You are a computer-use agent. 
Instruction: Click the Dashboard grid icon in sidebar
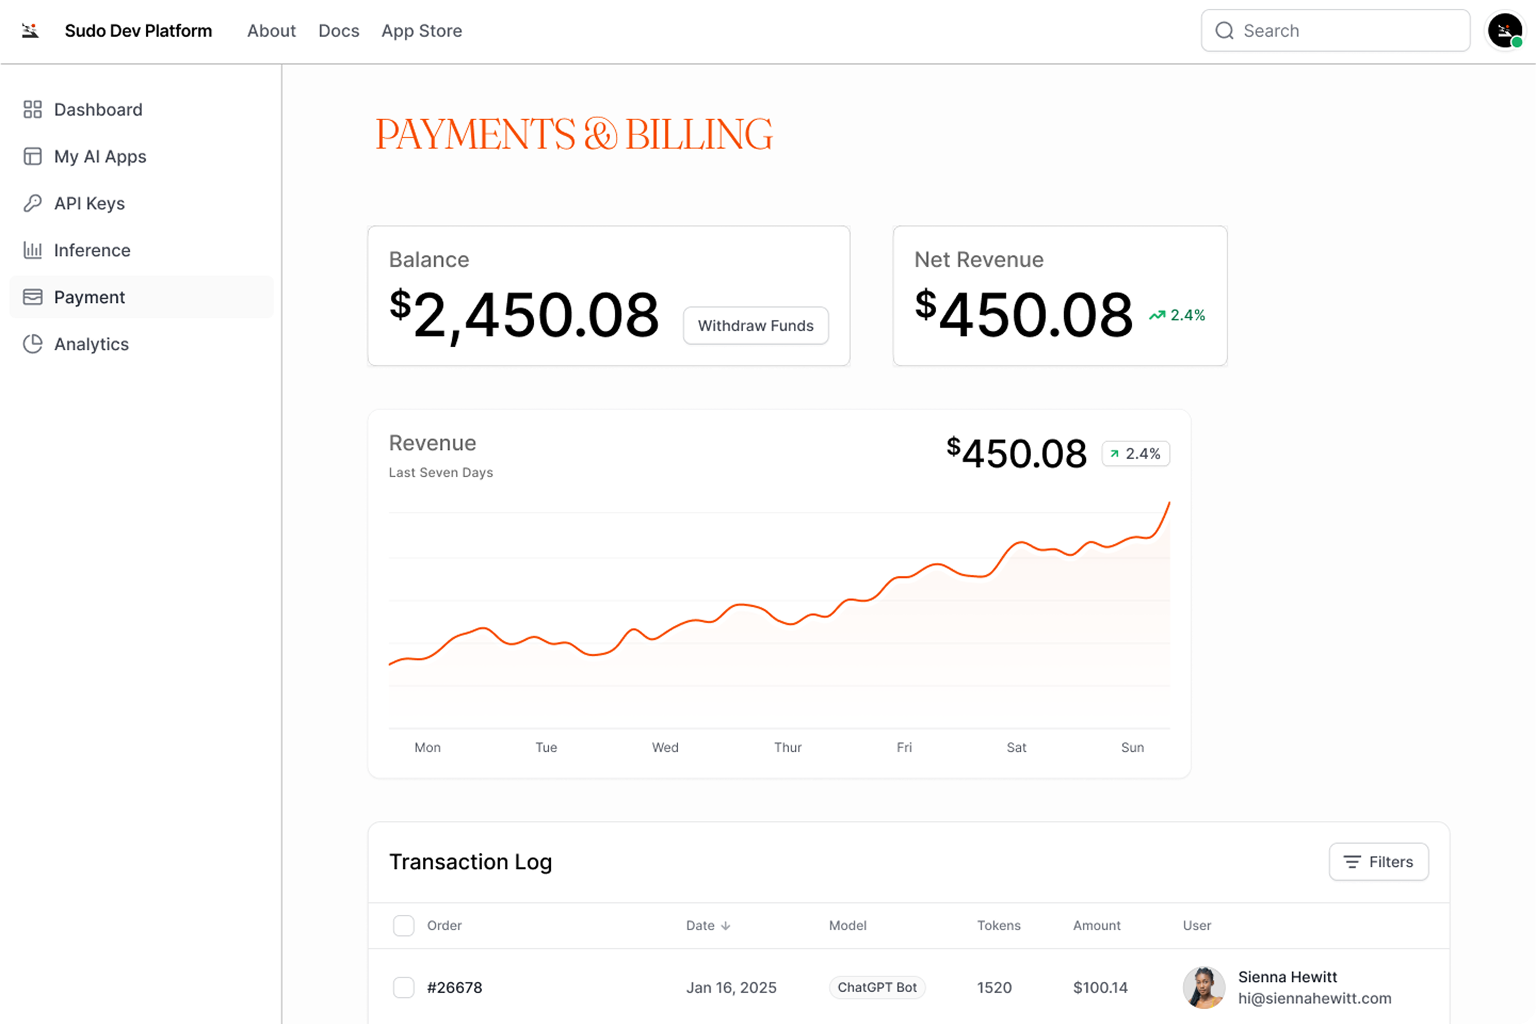33,109
